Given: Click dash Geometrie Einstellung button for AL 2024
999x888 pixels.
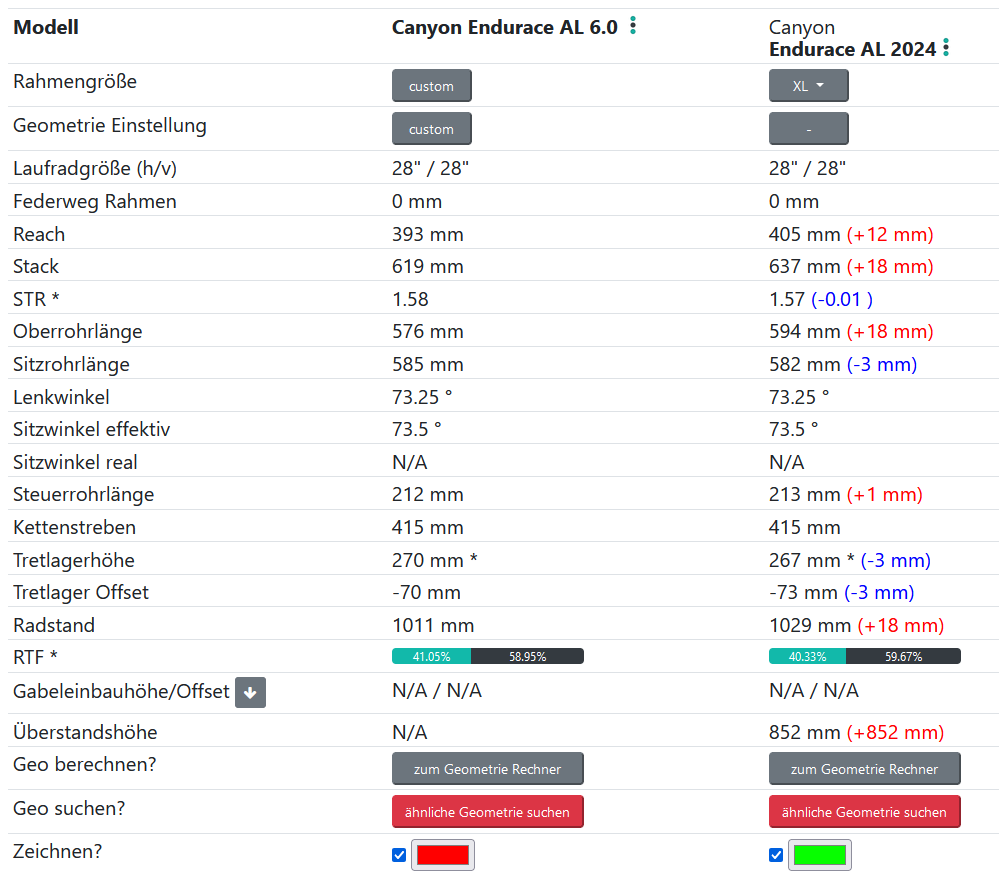Looking at the screenshot, I should tap(808, 129).
